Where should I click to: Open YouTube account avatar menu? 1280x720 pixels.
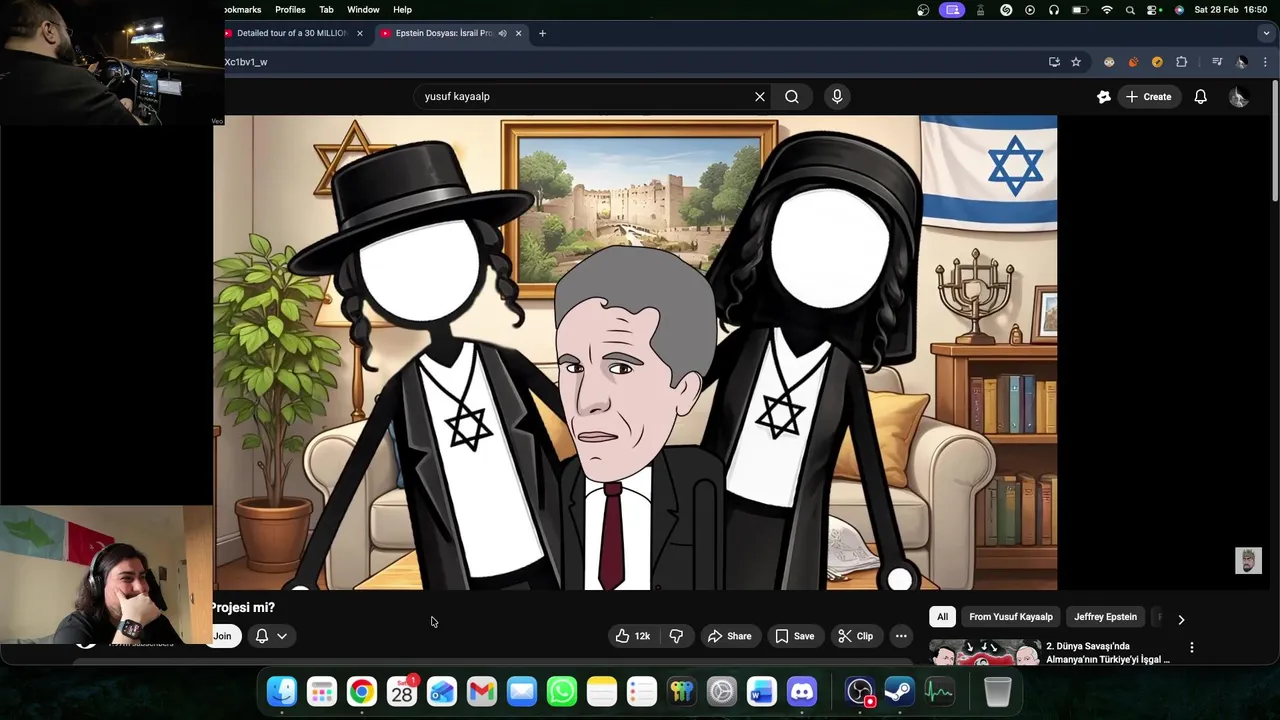point(1238,97)
